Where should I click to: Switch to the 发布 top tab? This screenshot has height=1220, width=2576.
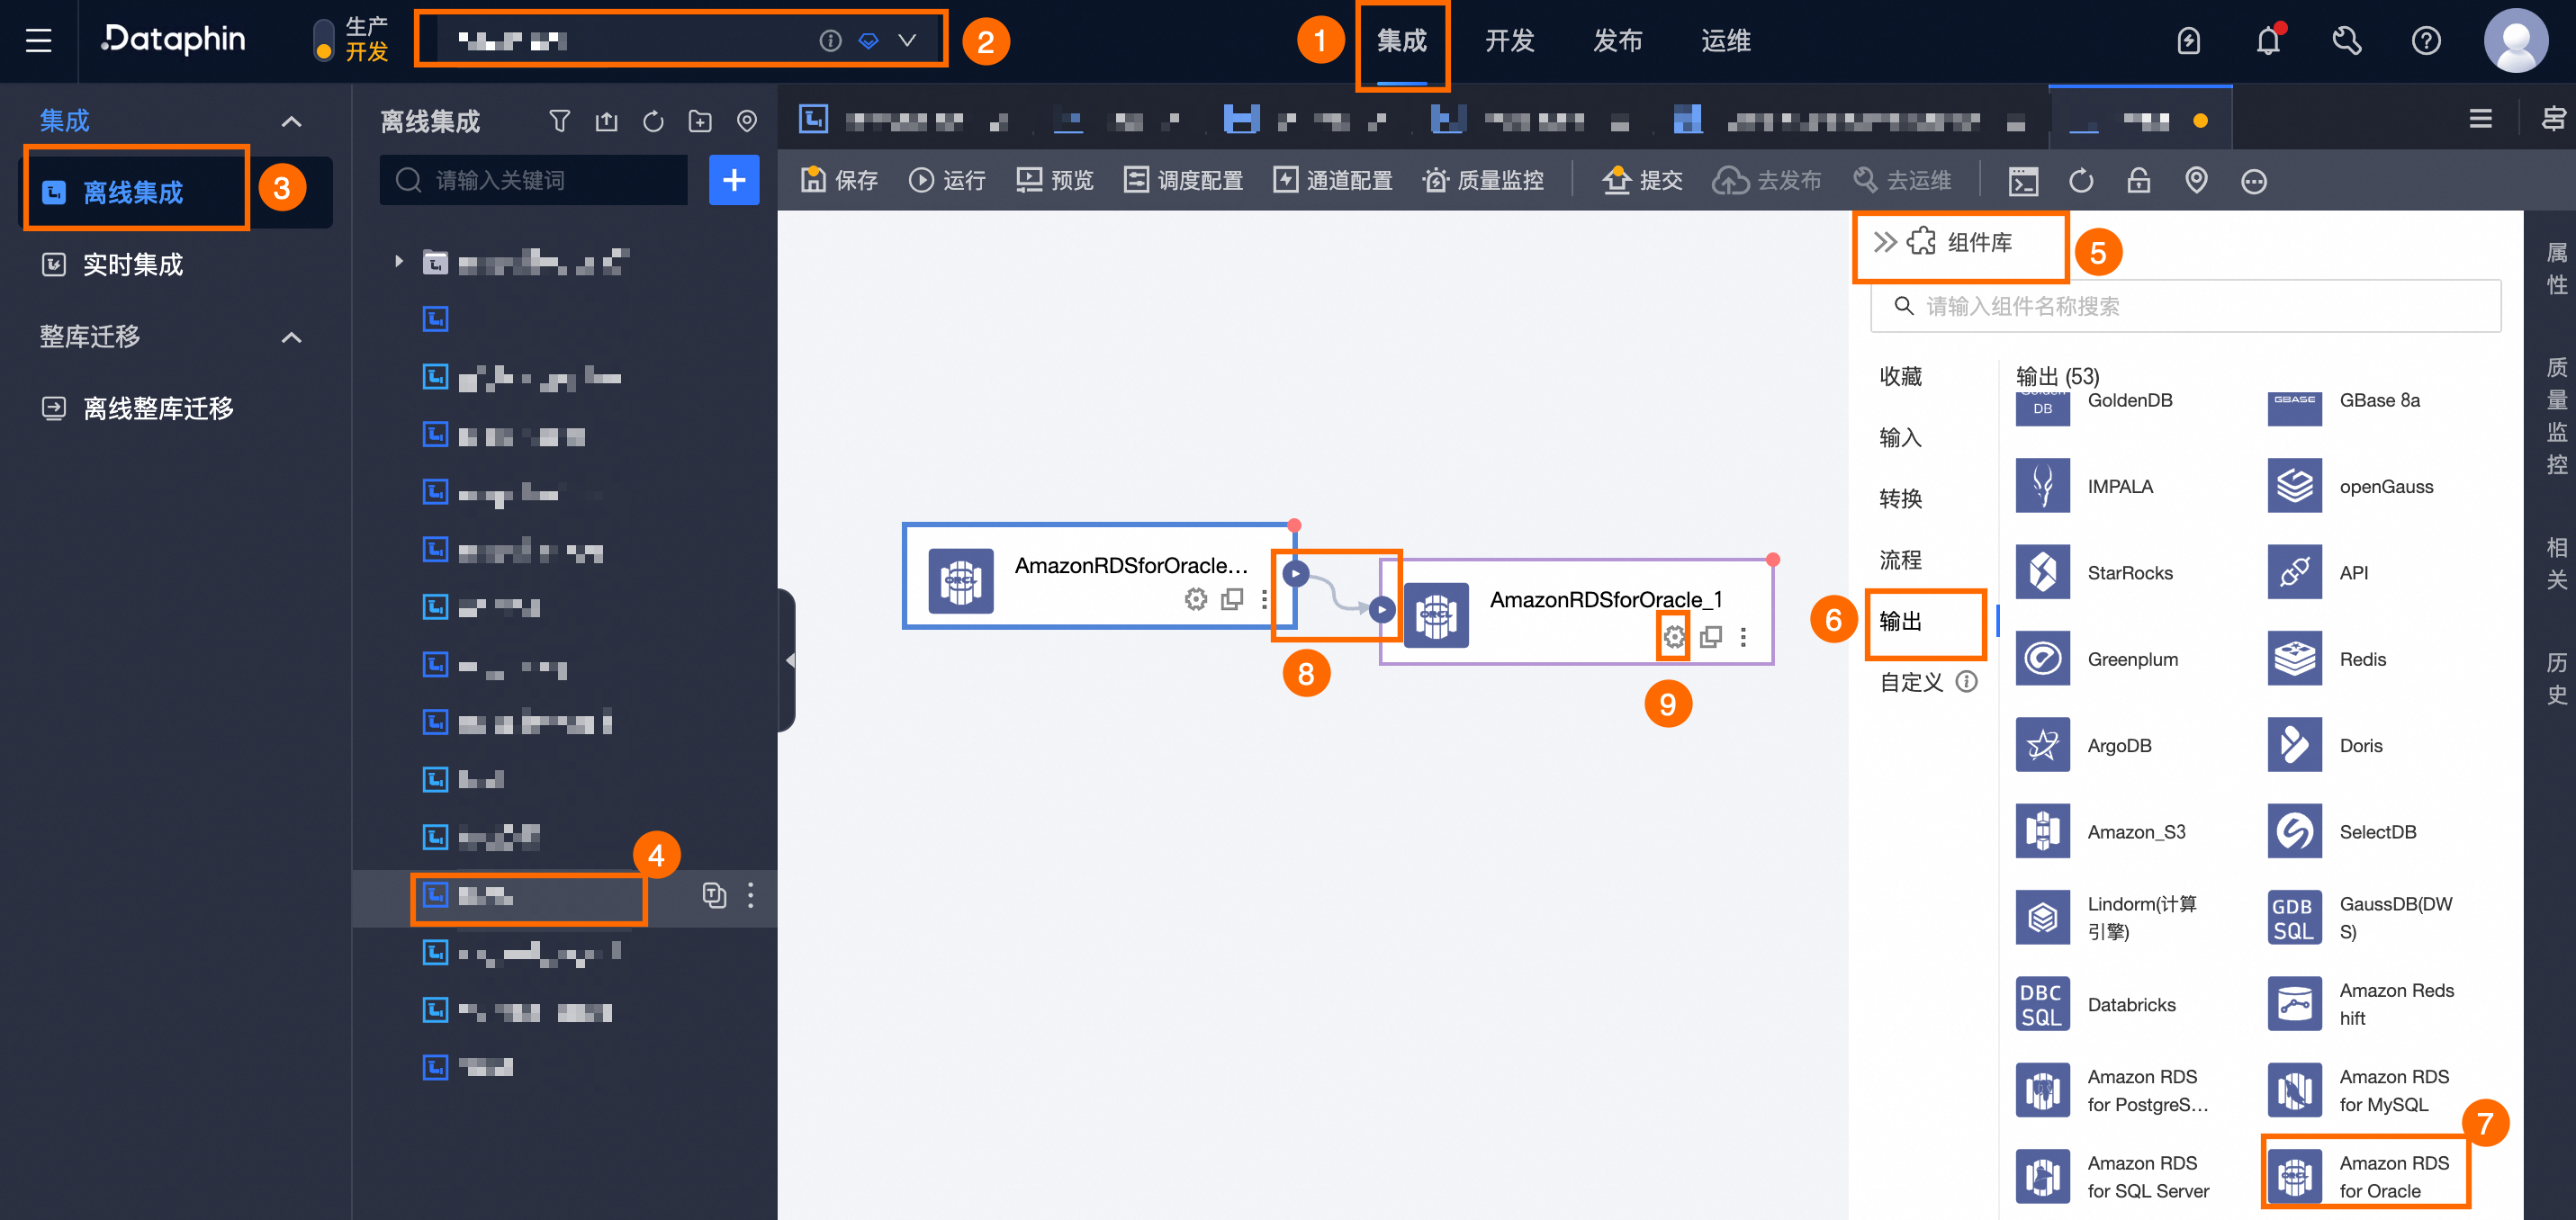pos(1617,41)
